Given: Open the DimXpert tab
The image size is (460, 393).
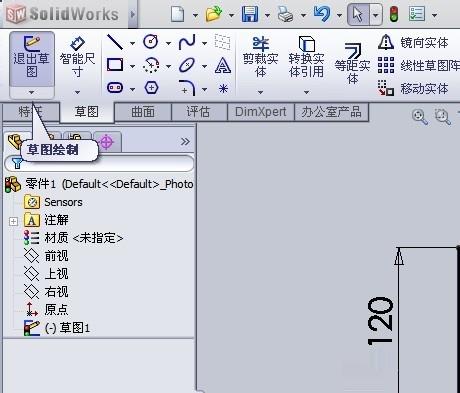Looking at the screenshot, I should coord(261,112).
